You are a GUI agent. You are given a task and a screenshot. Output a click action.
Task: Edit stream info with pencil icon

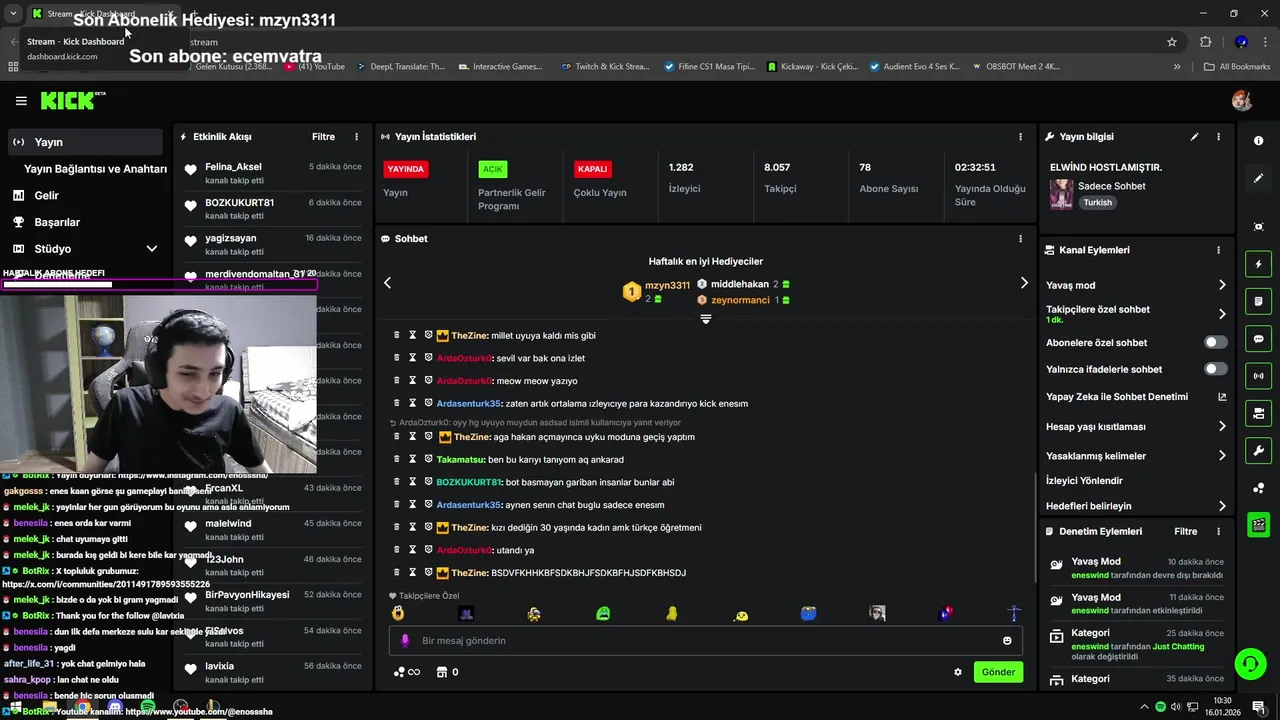coord(1194,137)
